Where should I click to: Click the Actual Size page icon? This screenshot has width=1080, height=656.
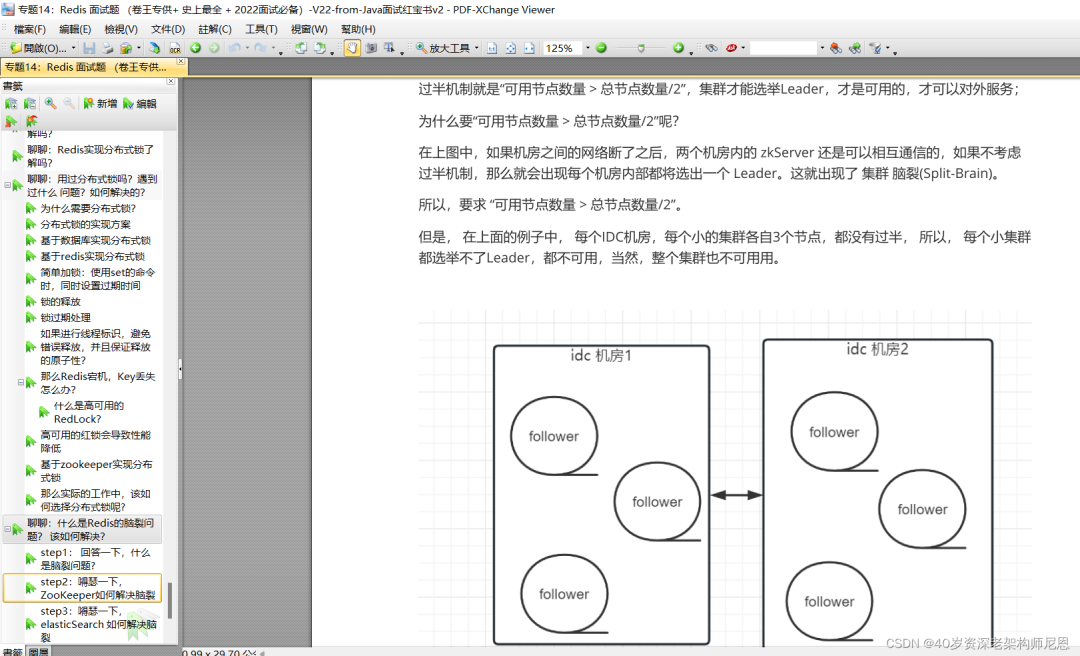[492, 48]
